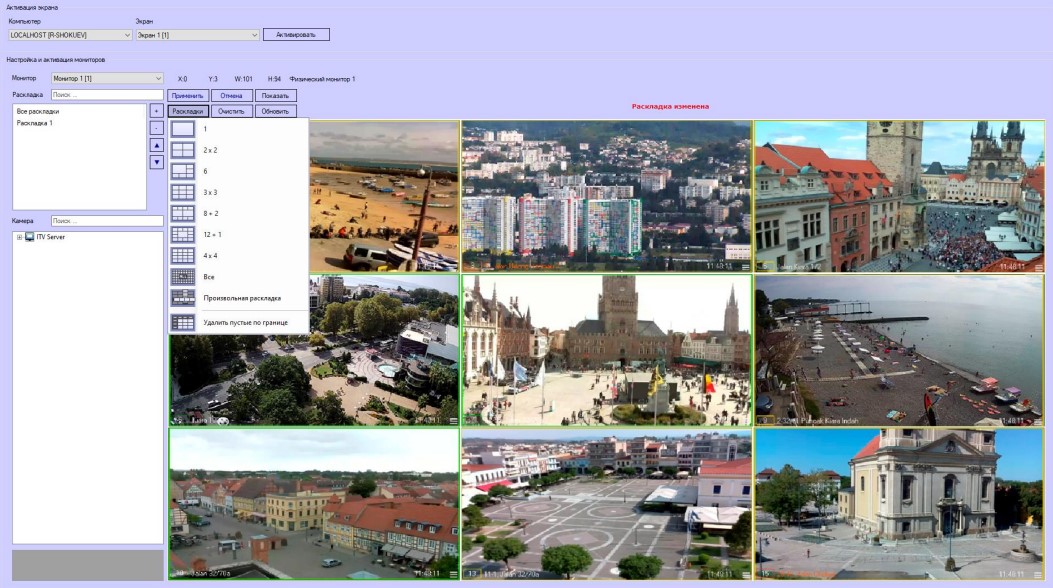The image size is (1053, 588).
Task: Select the 4 x 4 grid icon
Action: click(x=183, y=255)
